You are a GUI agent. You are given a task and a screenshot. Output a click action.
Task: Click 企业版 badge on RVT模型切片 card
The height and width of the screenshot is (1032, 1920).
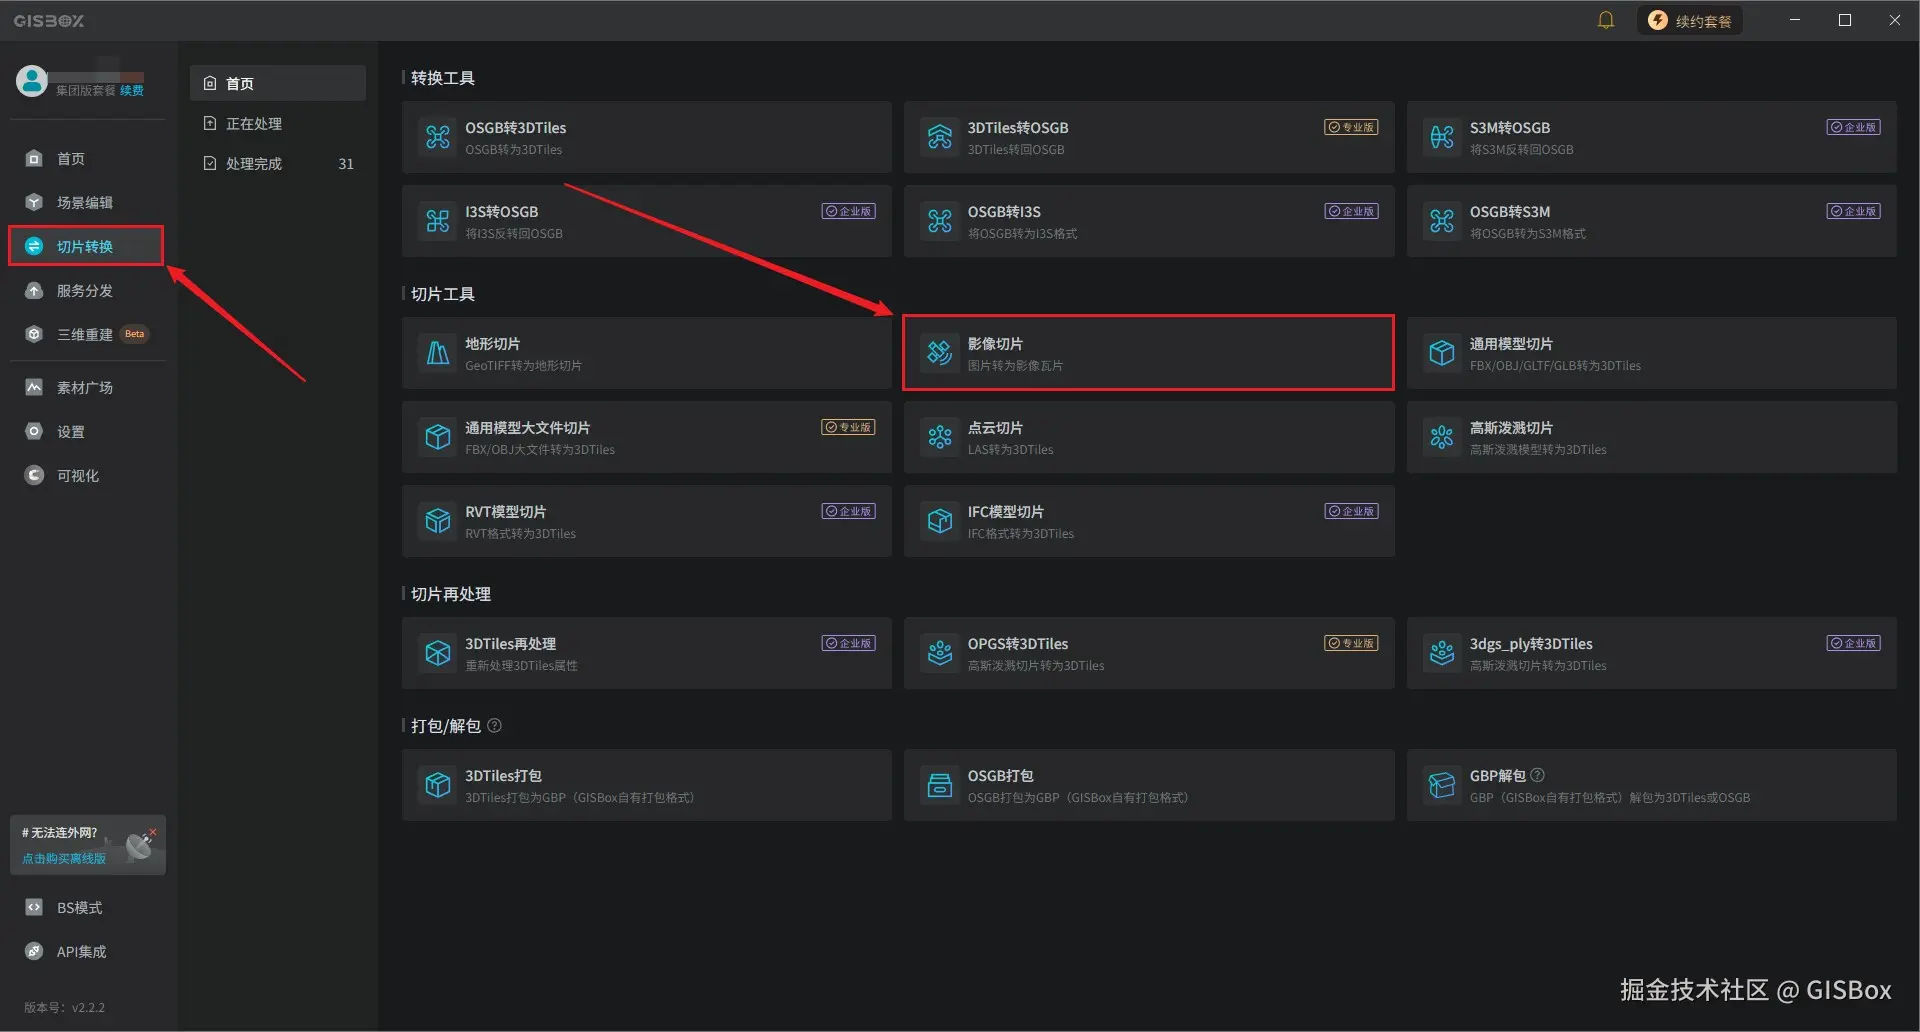coord(849,511)
